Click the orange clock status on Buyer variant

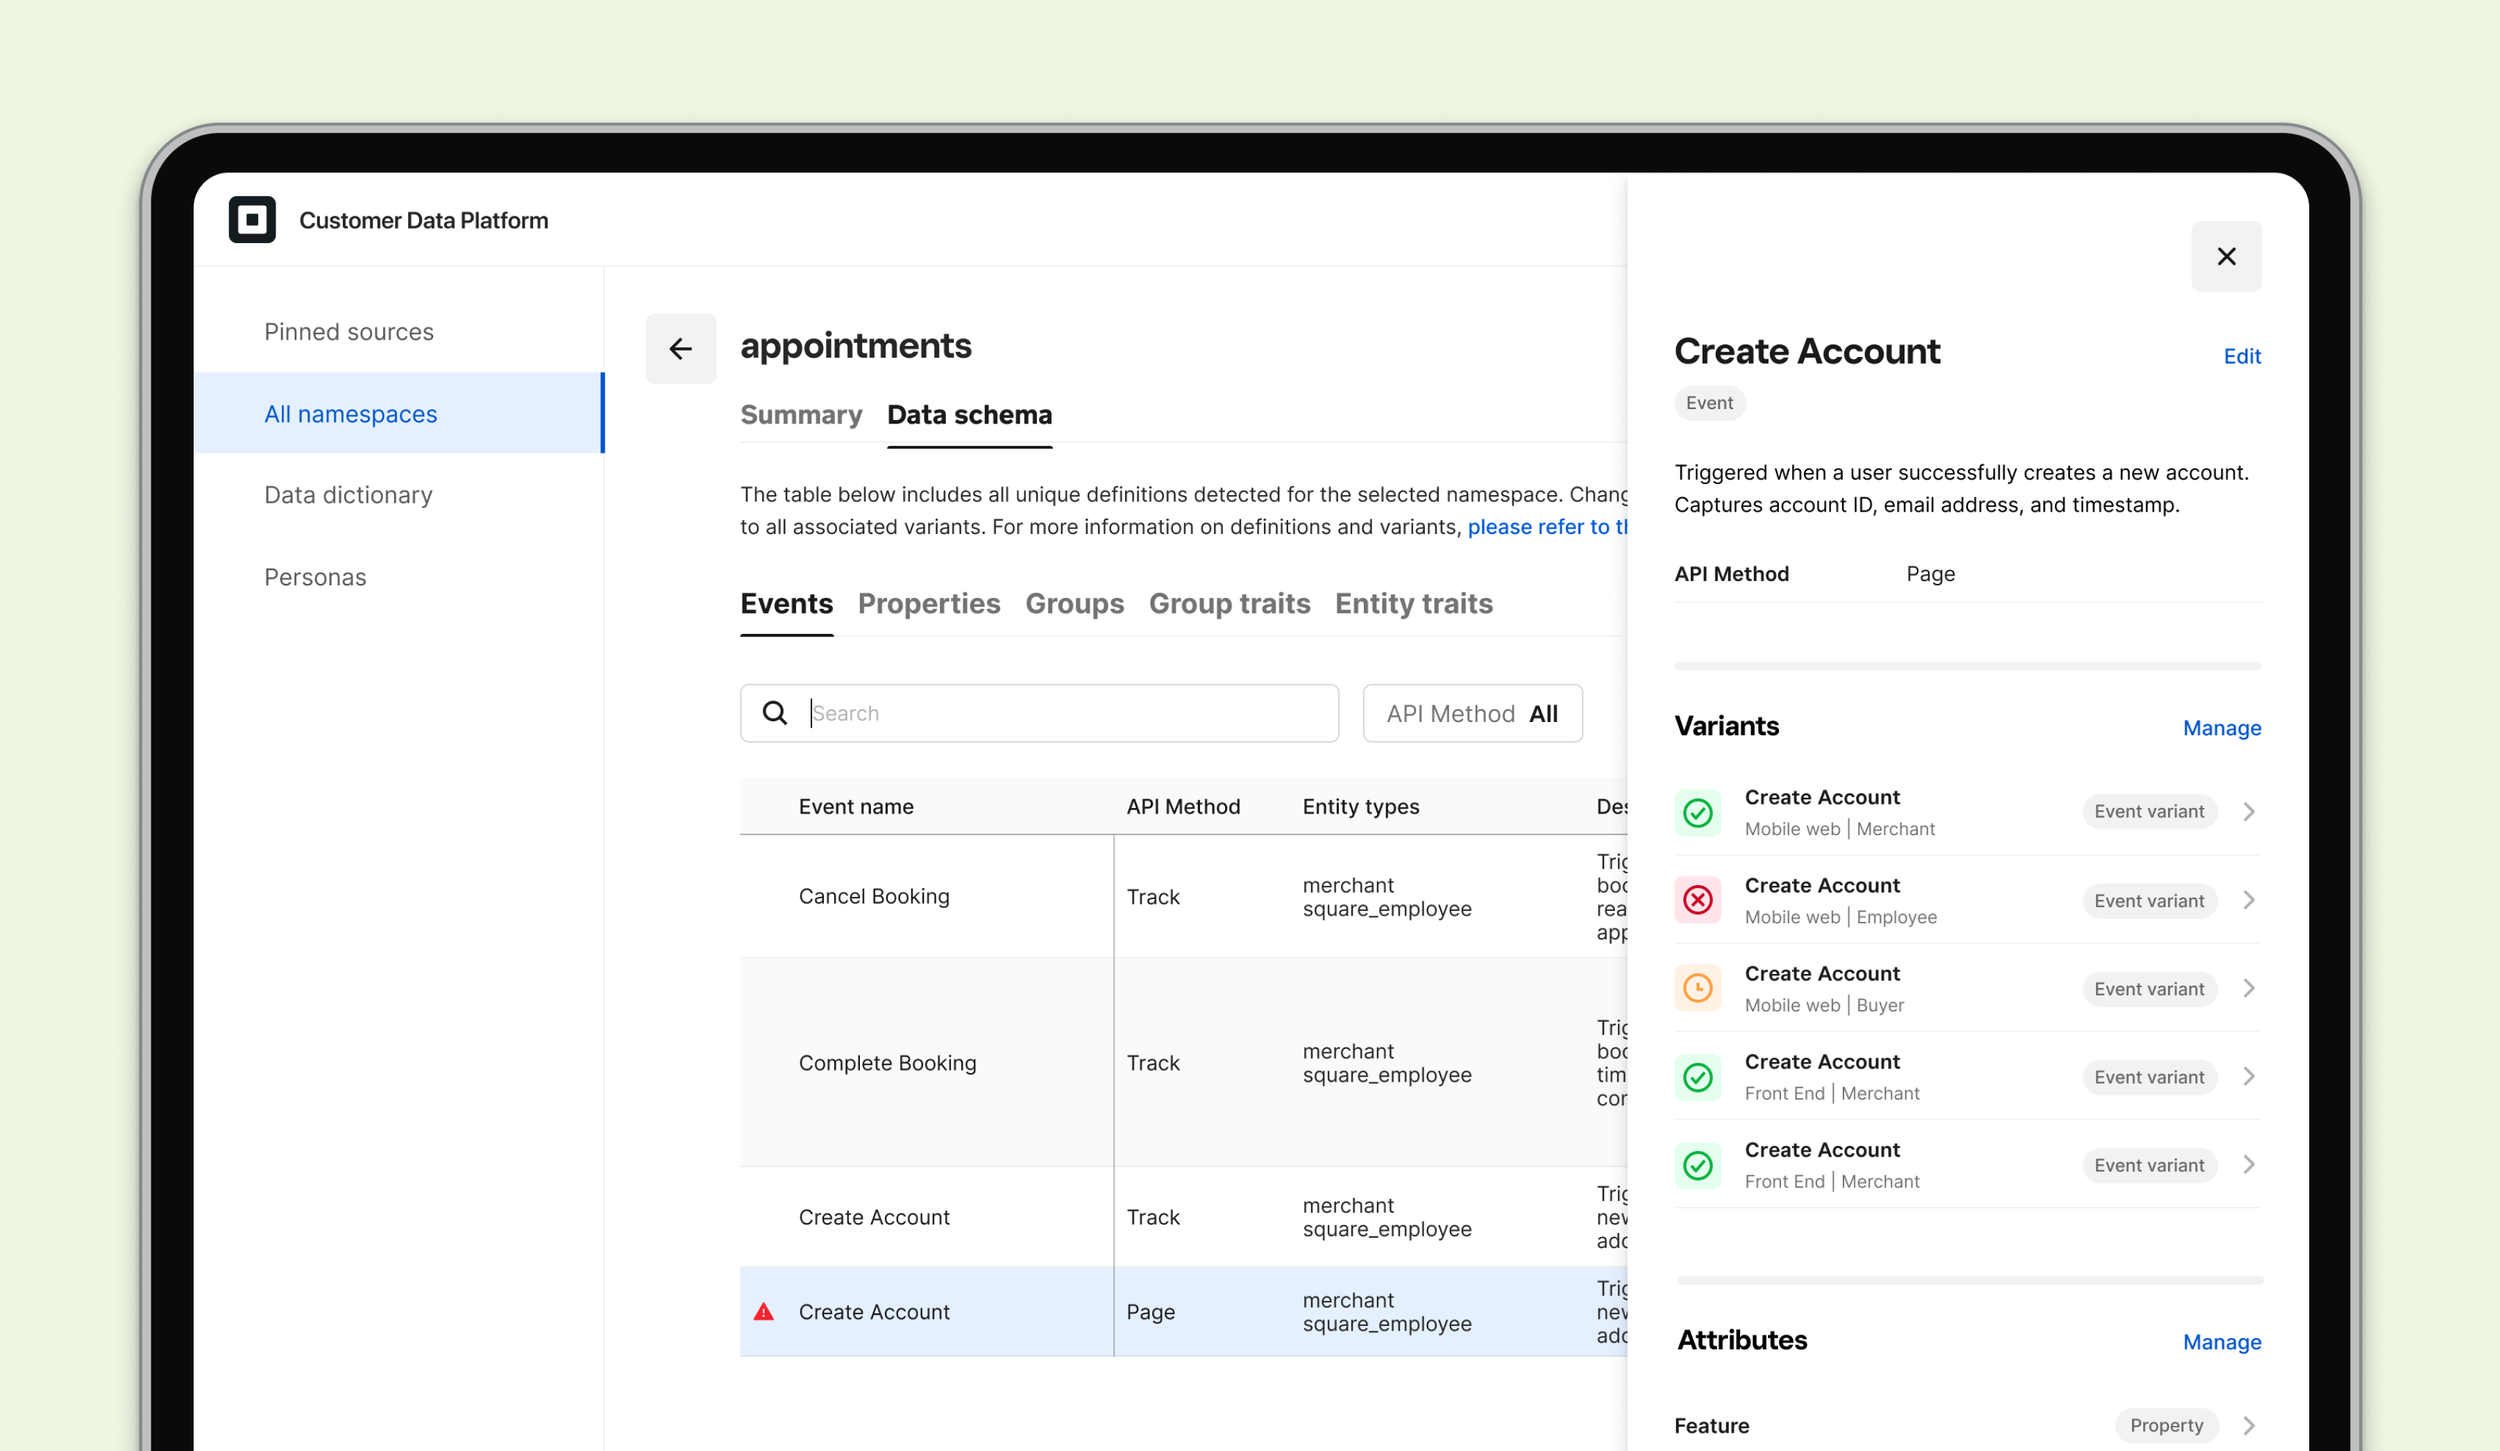tap(1698, 988)
